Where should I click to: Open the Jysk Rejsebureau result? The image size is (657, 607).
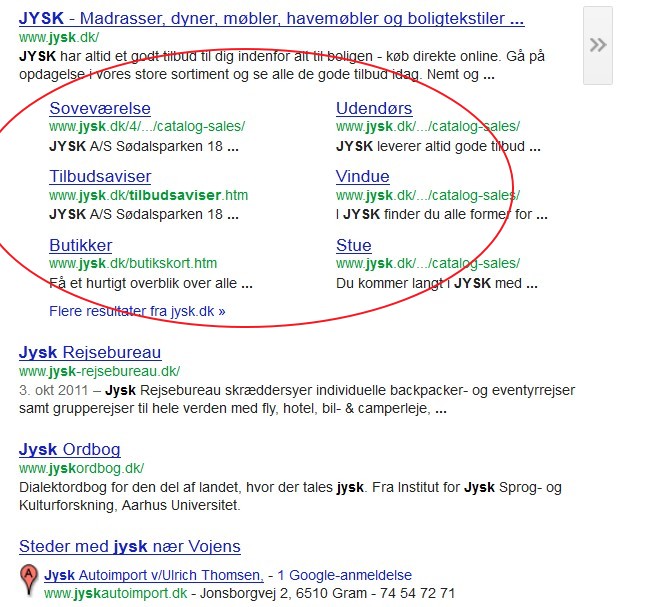point(90,353)
